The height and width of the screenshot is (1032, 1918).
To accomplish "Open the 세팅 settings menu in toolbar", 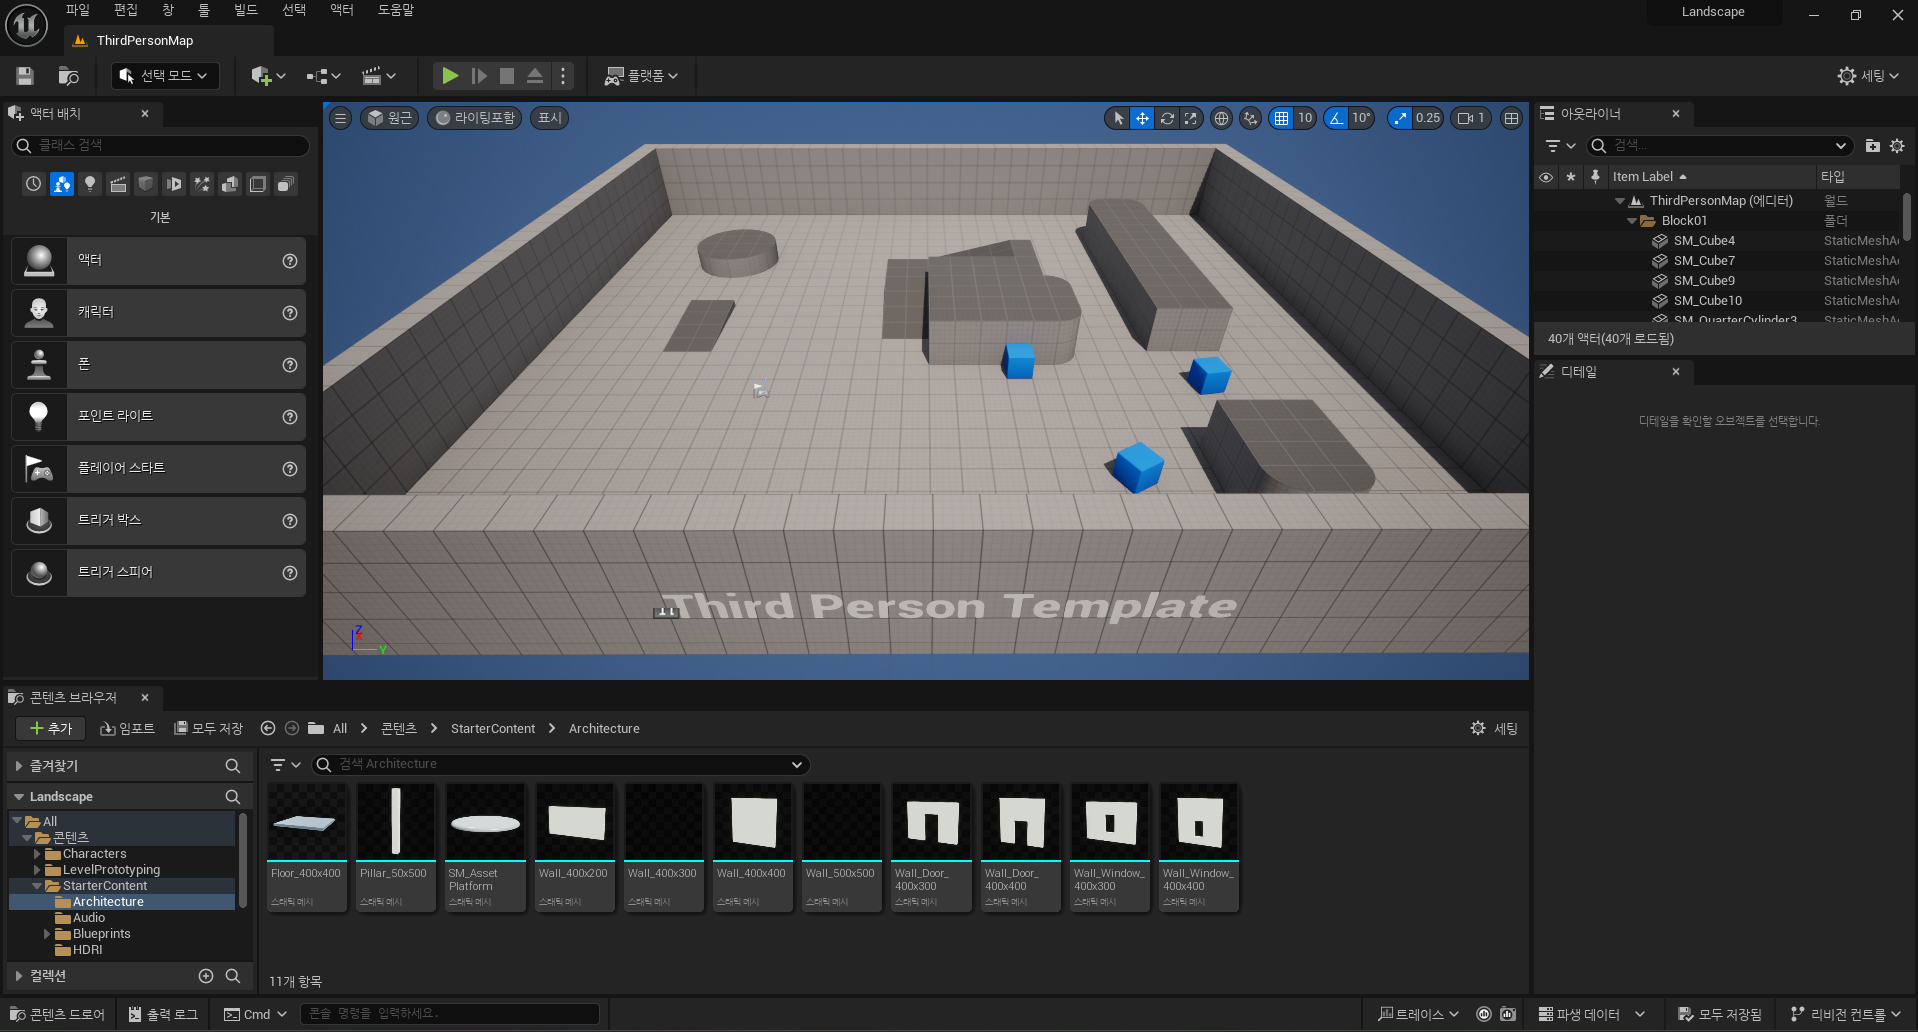I will (1868, 76).
